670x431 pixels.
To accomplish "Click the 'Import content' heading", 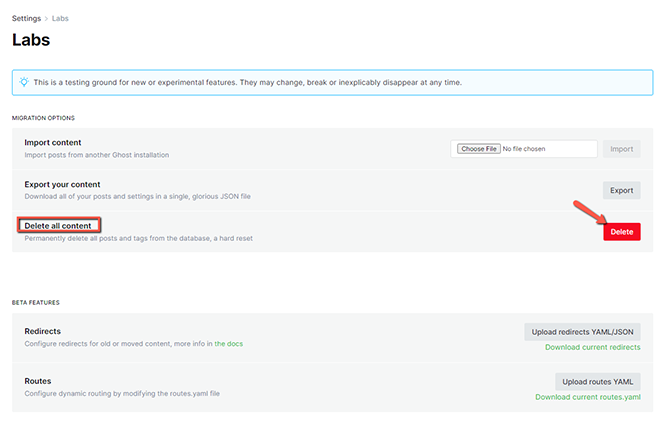I will pos(53,143).
